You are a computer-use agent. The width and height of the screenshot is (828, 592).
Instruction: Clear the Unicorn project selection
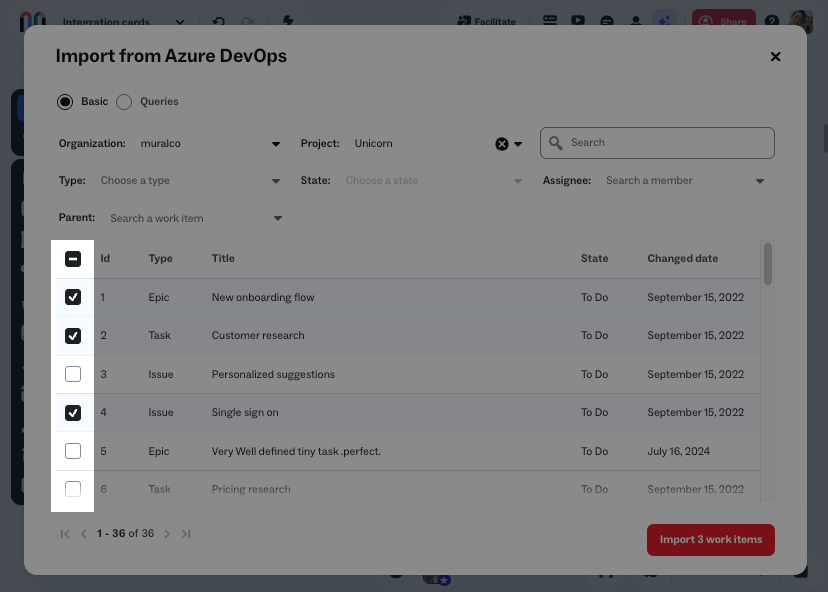click(502, 144)
